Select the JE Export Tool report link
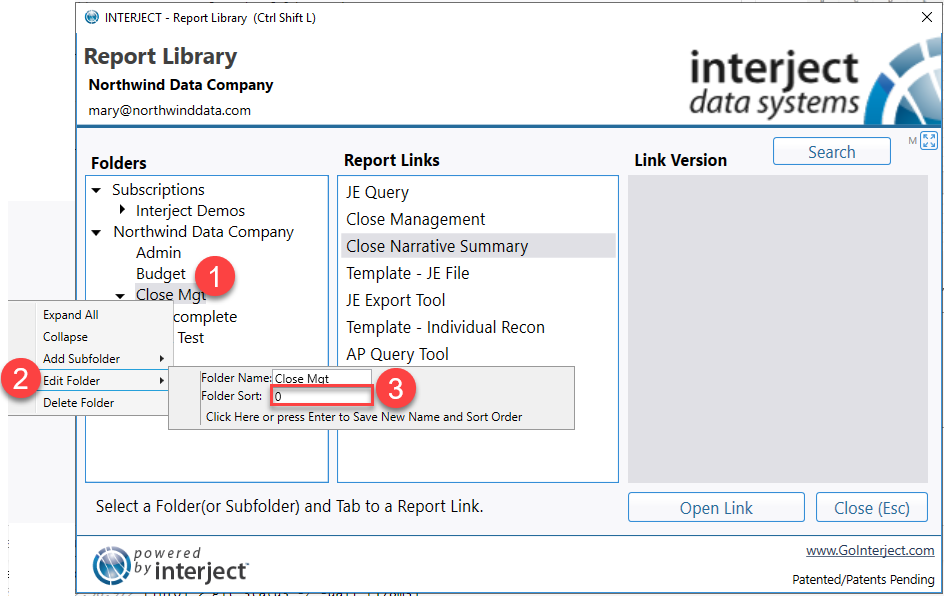Viewport: 944px width, 596px height. click(396, 300)
